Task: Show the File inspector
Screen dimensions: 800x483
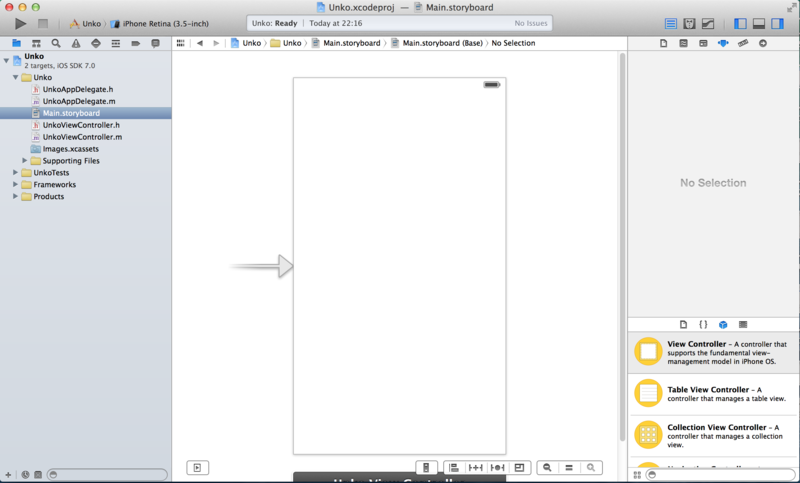Action: point(663,43)
